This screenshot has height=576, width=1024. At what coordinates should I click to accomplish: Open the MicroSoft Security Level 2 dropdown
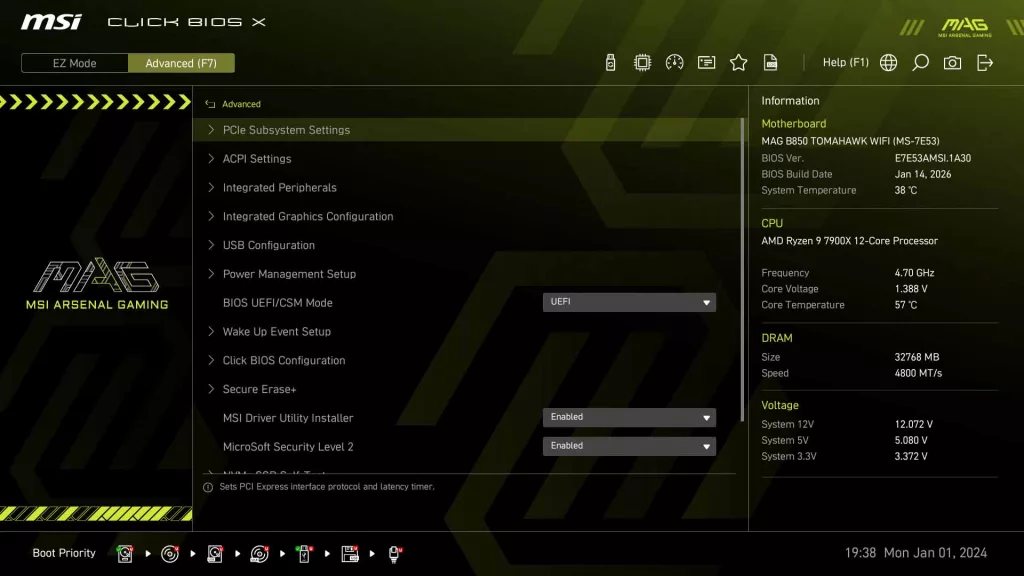628,446
